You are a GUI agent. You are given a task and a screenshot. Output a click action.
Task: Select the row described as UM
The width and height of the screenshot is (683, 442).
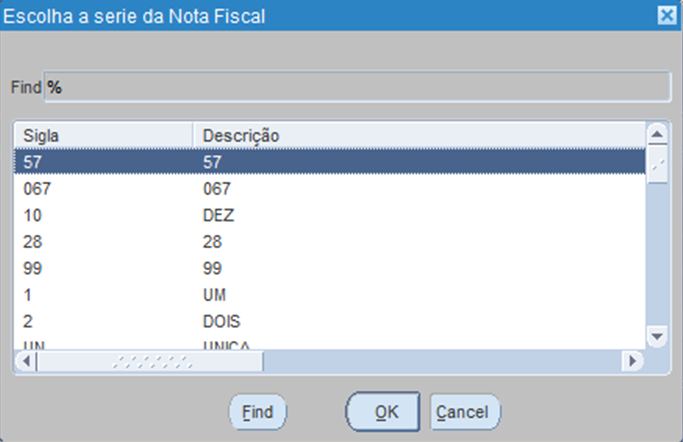coord(330,295)
